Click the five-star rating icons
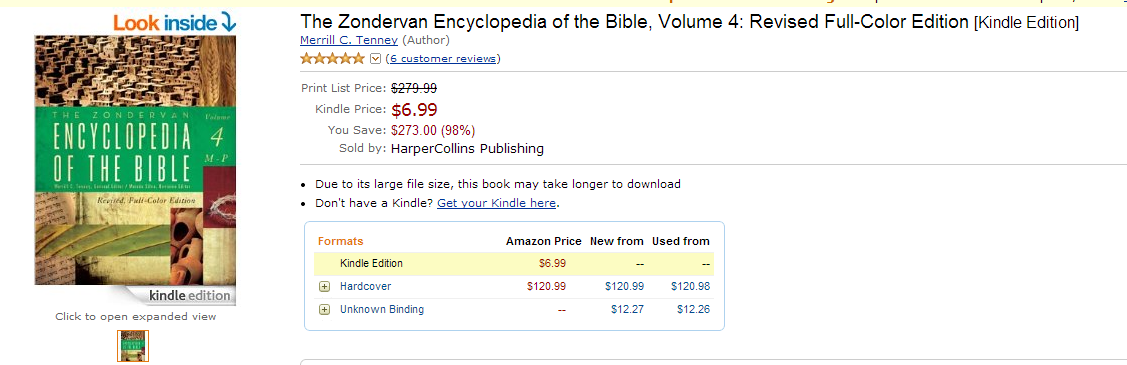 pos(332,58)
